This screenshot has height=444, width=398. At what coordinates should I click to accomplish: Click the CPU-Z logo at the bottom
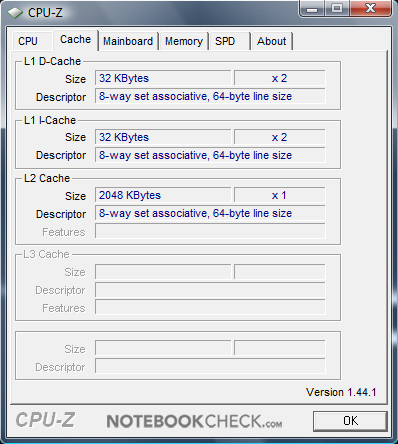pos(45,420)
